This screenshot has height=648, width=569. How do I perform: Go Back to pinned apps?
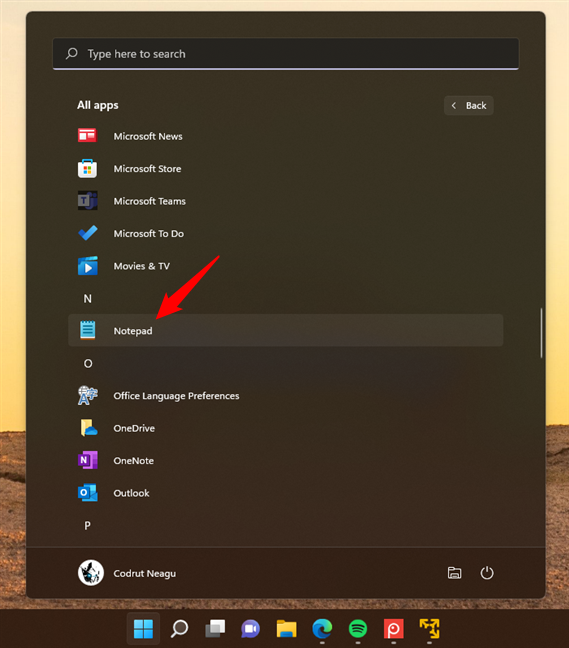tap(469, 105)
